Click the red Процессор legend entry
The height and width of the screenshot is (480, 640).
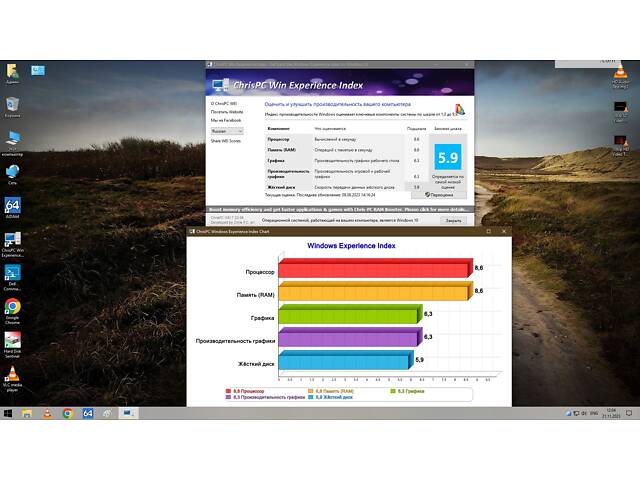point(245,391)
